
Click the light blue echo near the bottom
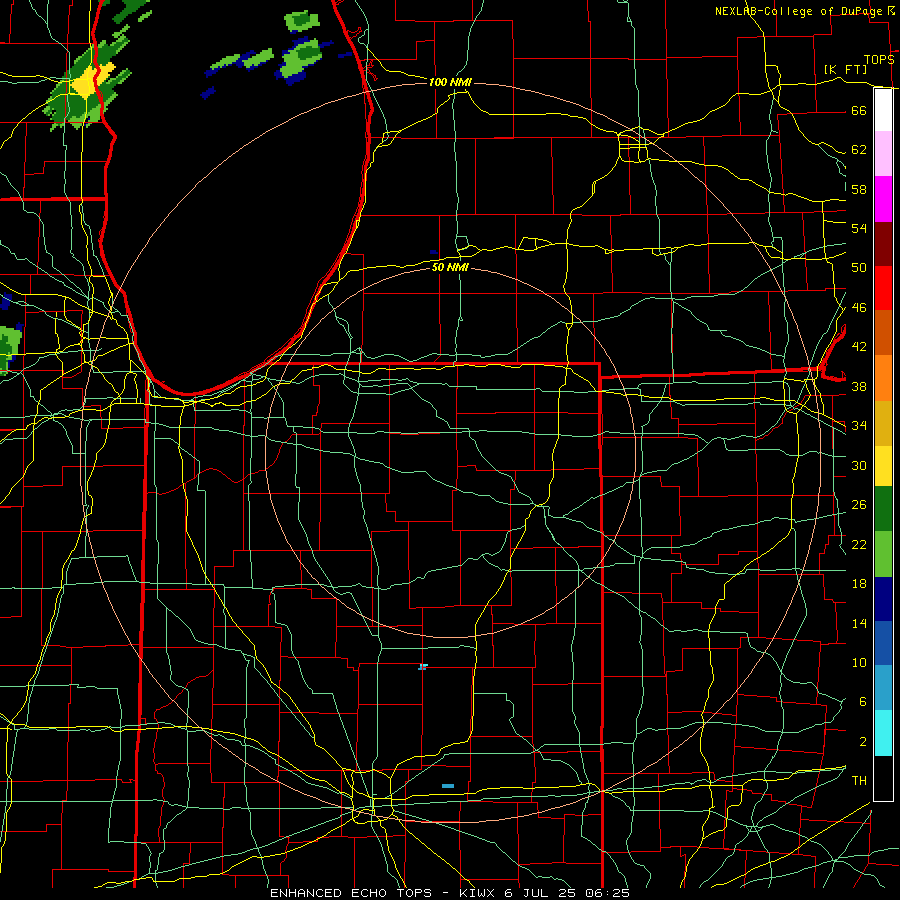coord(448,786)
